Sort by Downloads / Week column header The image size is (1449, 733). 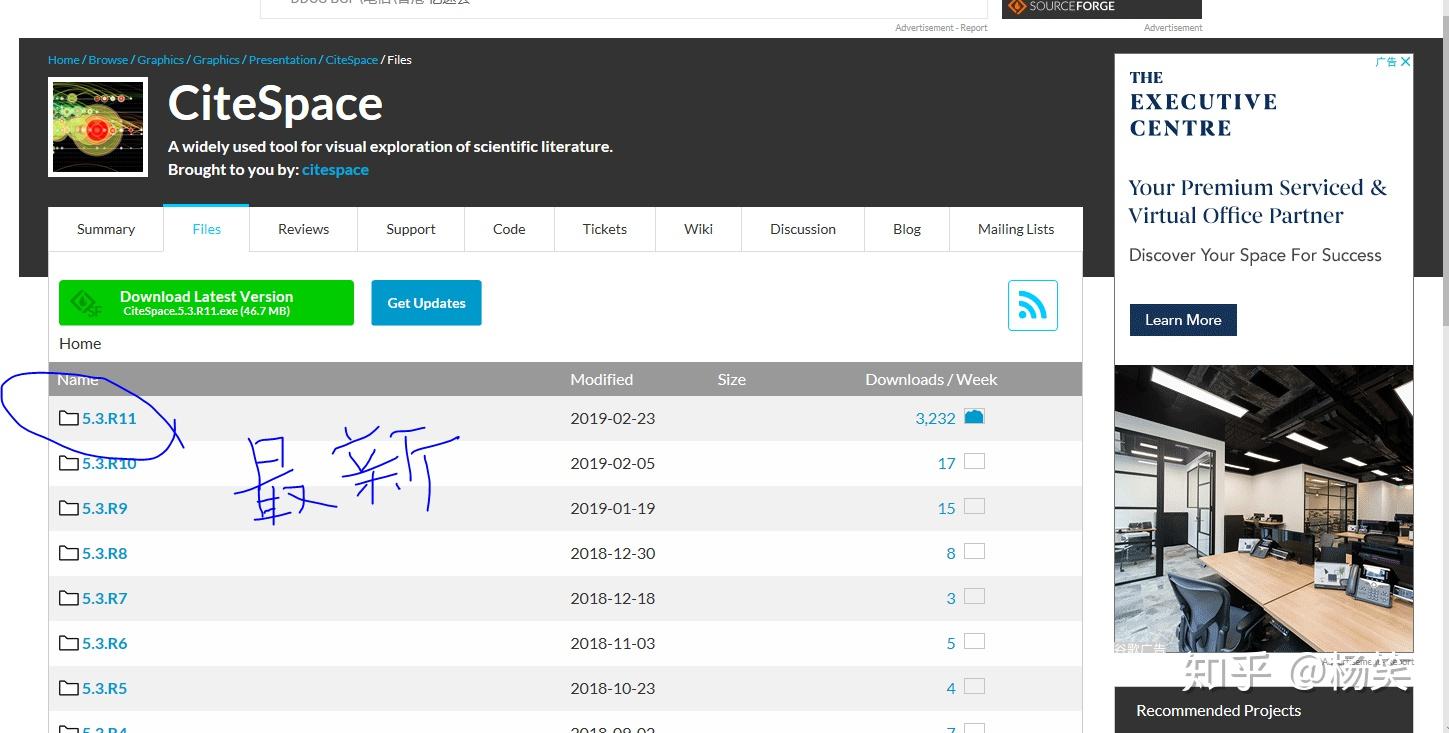pos(931,379)
